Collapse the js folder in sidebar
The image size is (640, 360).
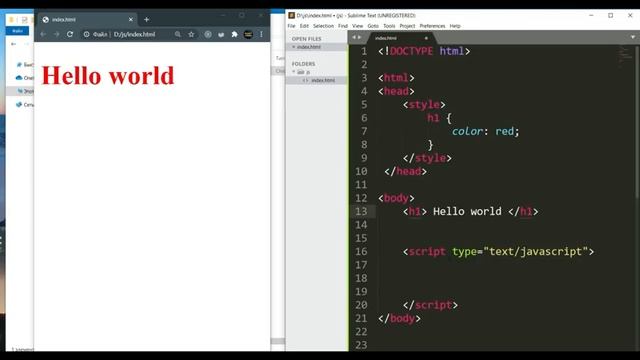coord(293,72)
